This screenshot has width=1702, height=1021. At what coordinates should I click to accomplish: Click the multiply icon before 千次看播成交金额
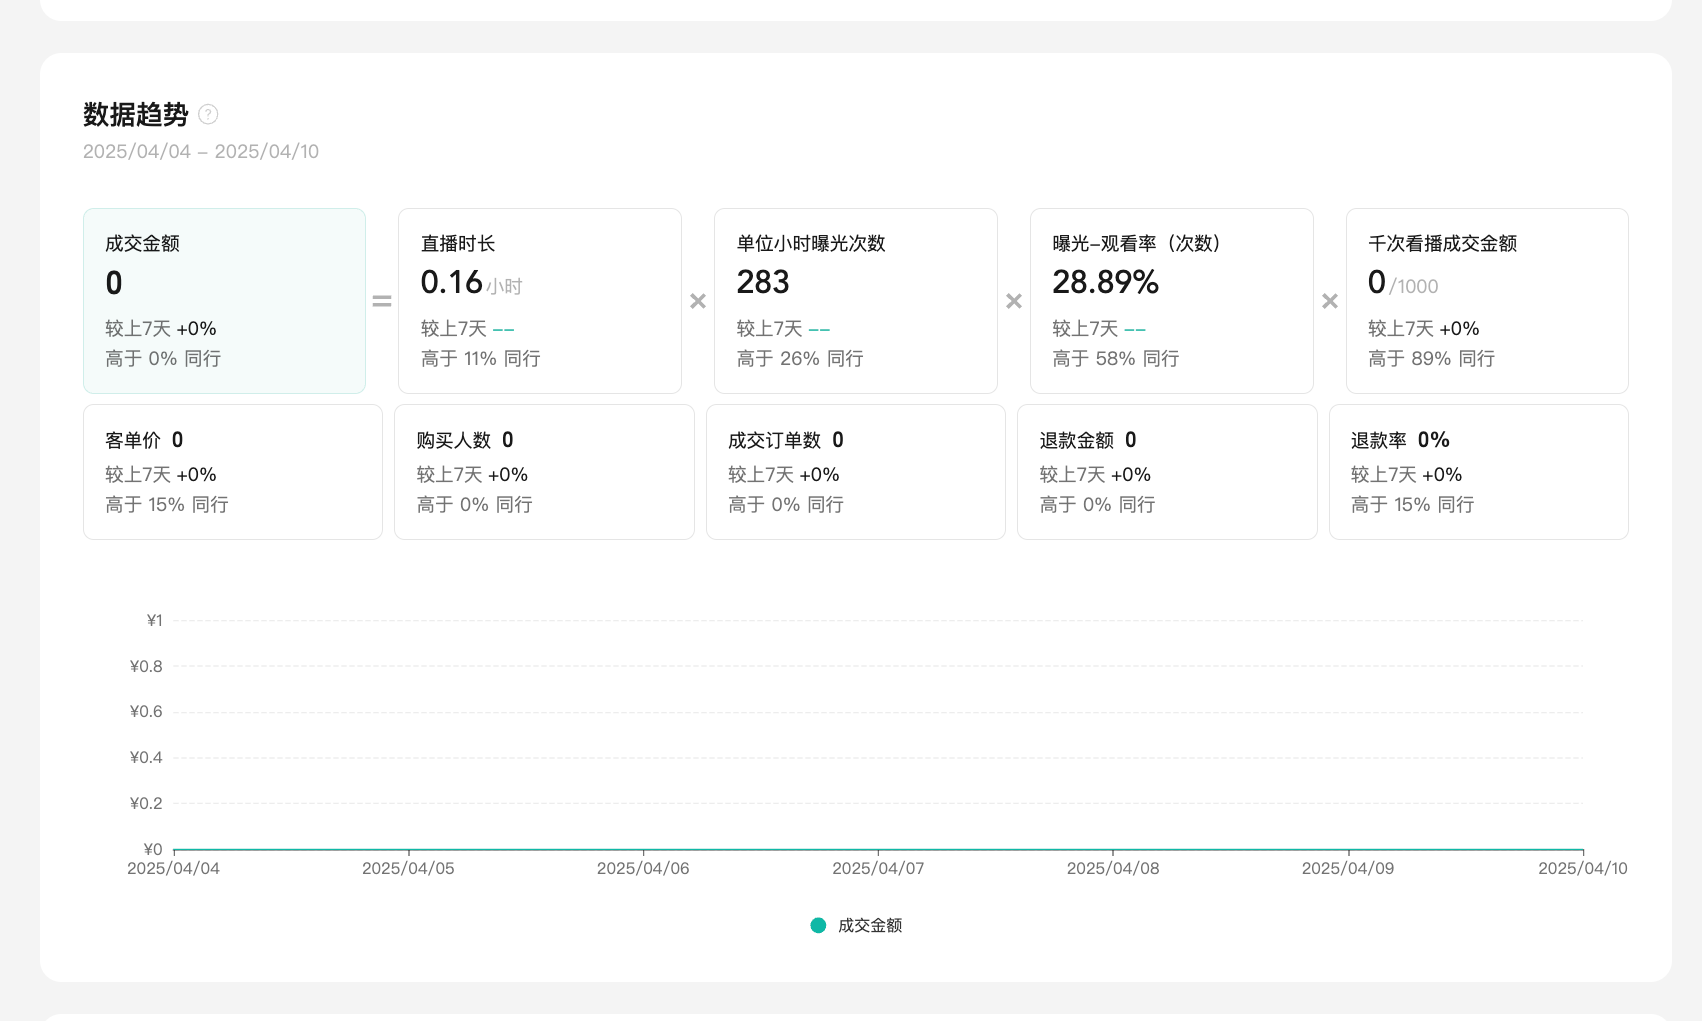(x=1330, y=301)
